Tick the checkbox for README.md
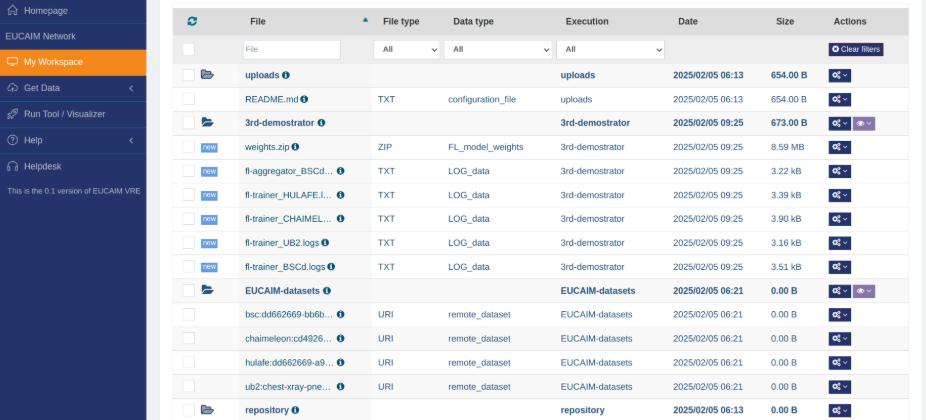The image size is (926, 420). point(189,99)
